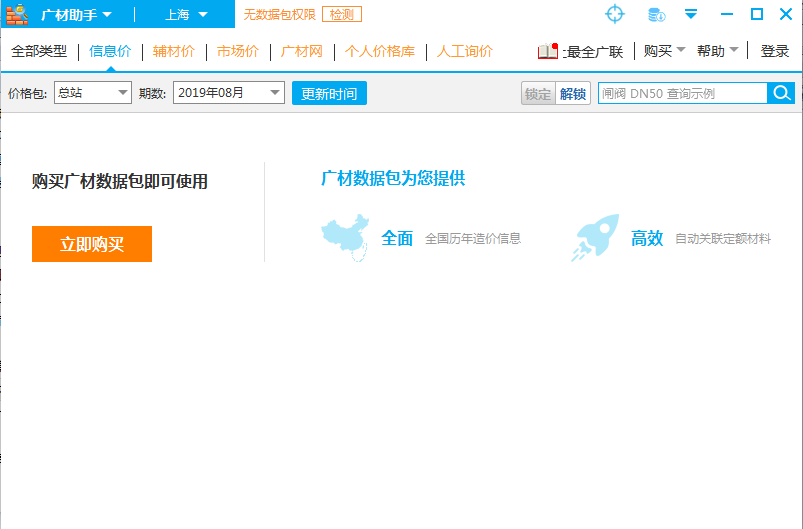Open the database download icon
Screen dimensions: 803x529
point(657,14)
